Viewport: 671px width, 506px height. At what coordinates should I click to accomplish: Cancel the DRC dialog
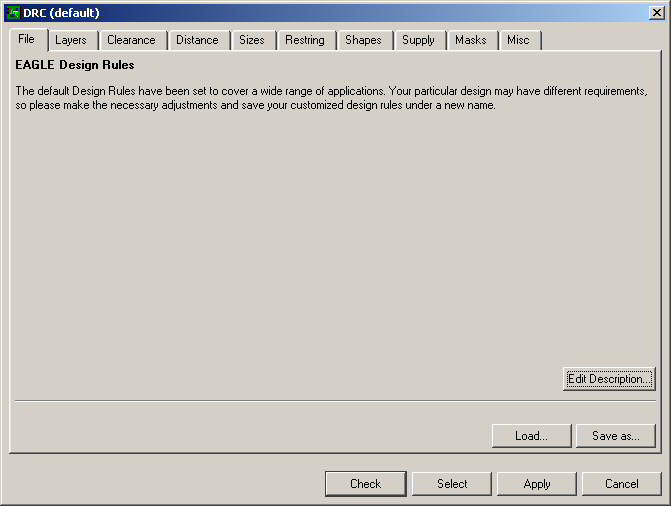[622, 484]
